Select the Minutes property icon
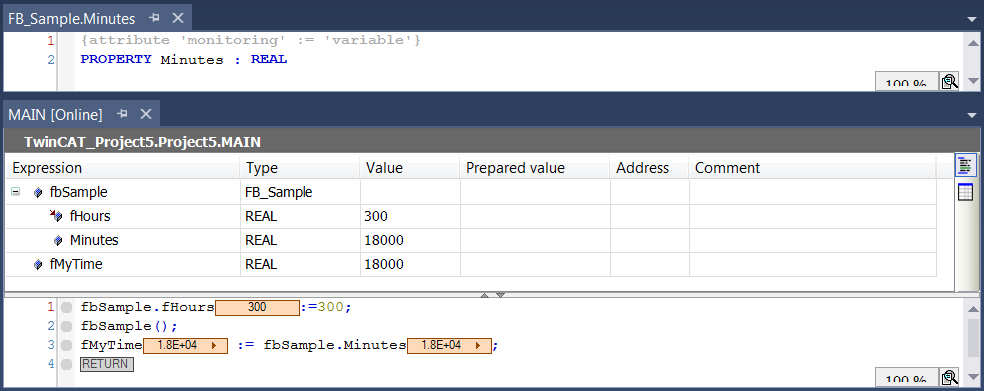 [58, 240]
